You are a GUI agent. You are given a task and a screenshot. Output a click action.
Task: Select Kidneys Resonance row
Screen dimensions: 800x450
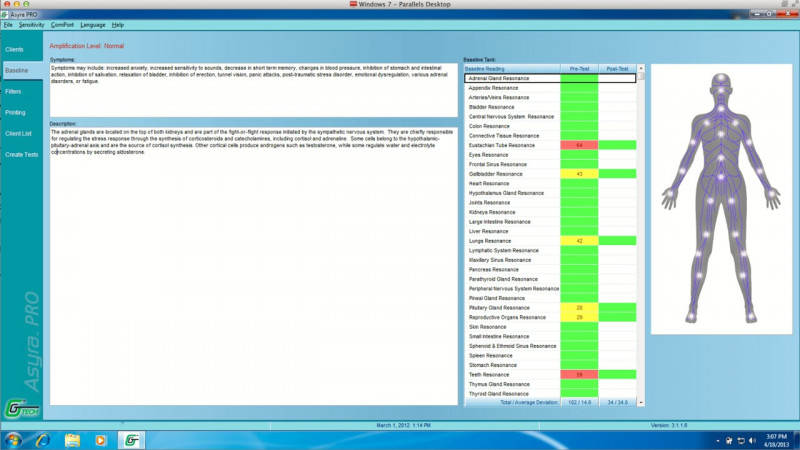pos(550,212)
